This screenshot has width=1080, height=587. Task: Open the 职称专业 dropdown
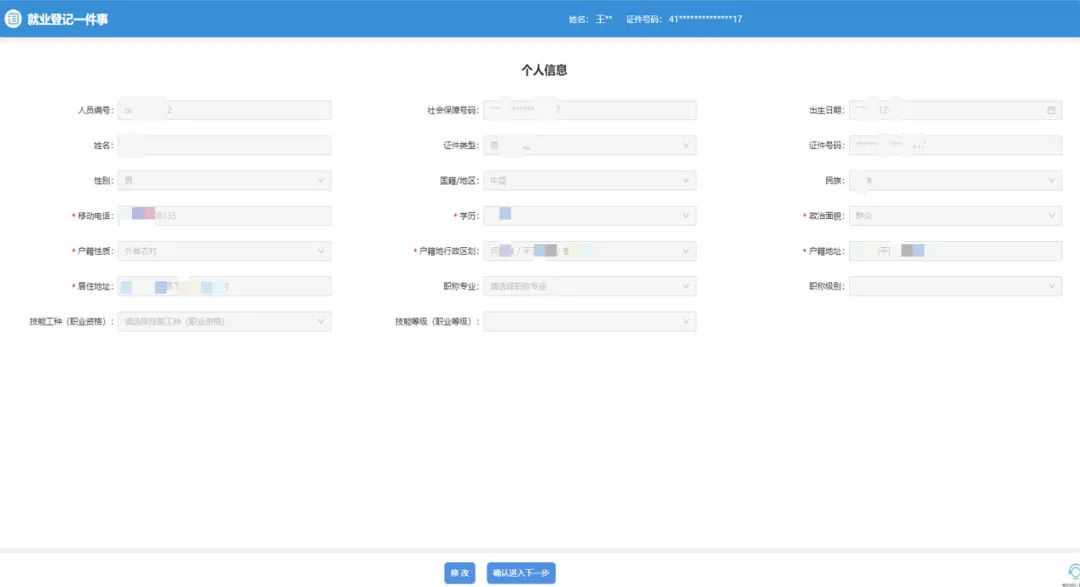click(589, 287)
